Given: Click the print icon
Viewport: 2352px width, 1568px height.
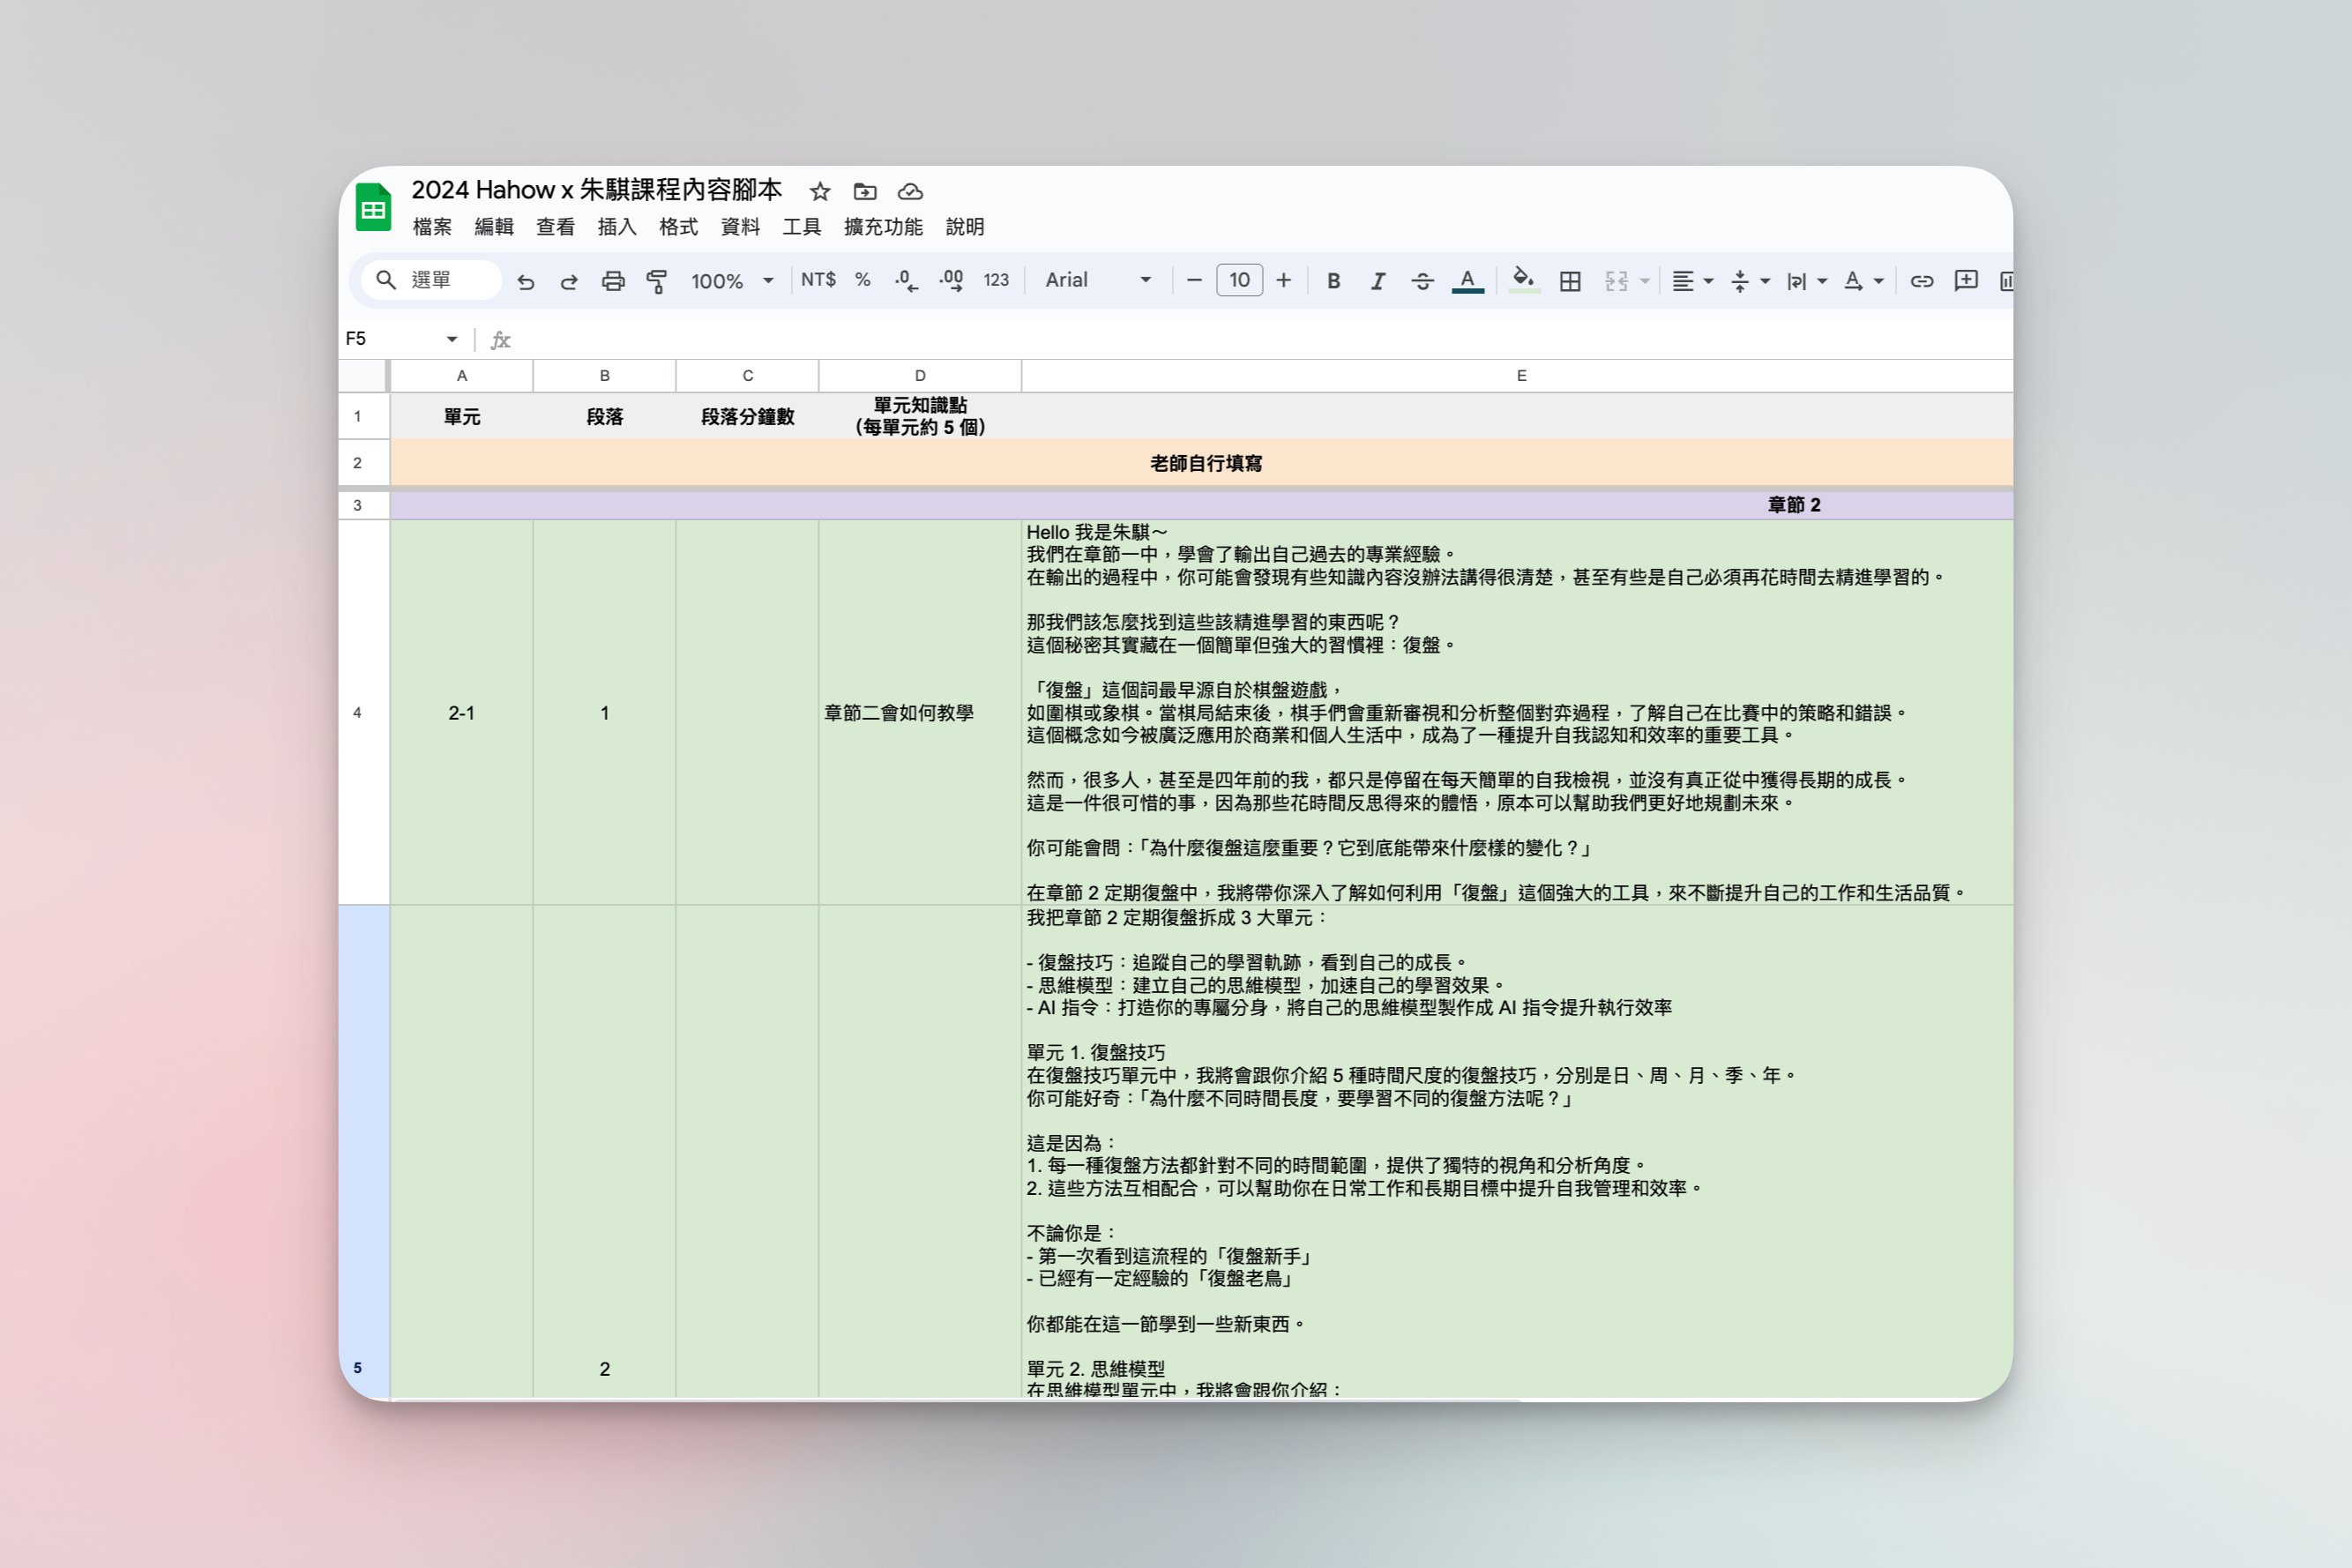Looking at the screenshot, I should (x=613, y=281).
